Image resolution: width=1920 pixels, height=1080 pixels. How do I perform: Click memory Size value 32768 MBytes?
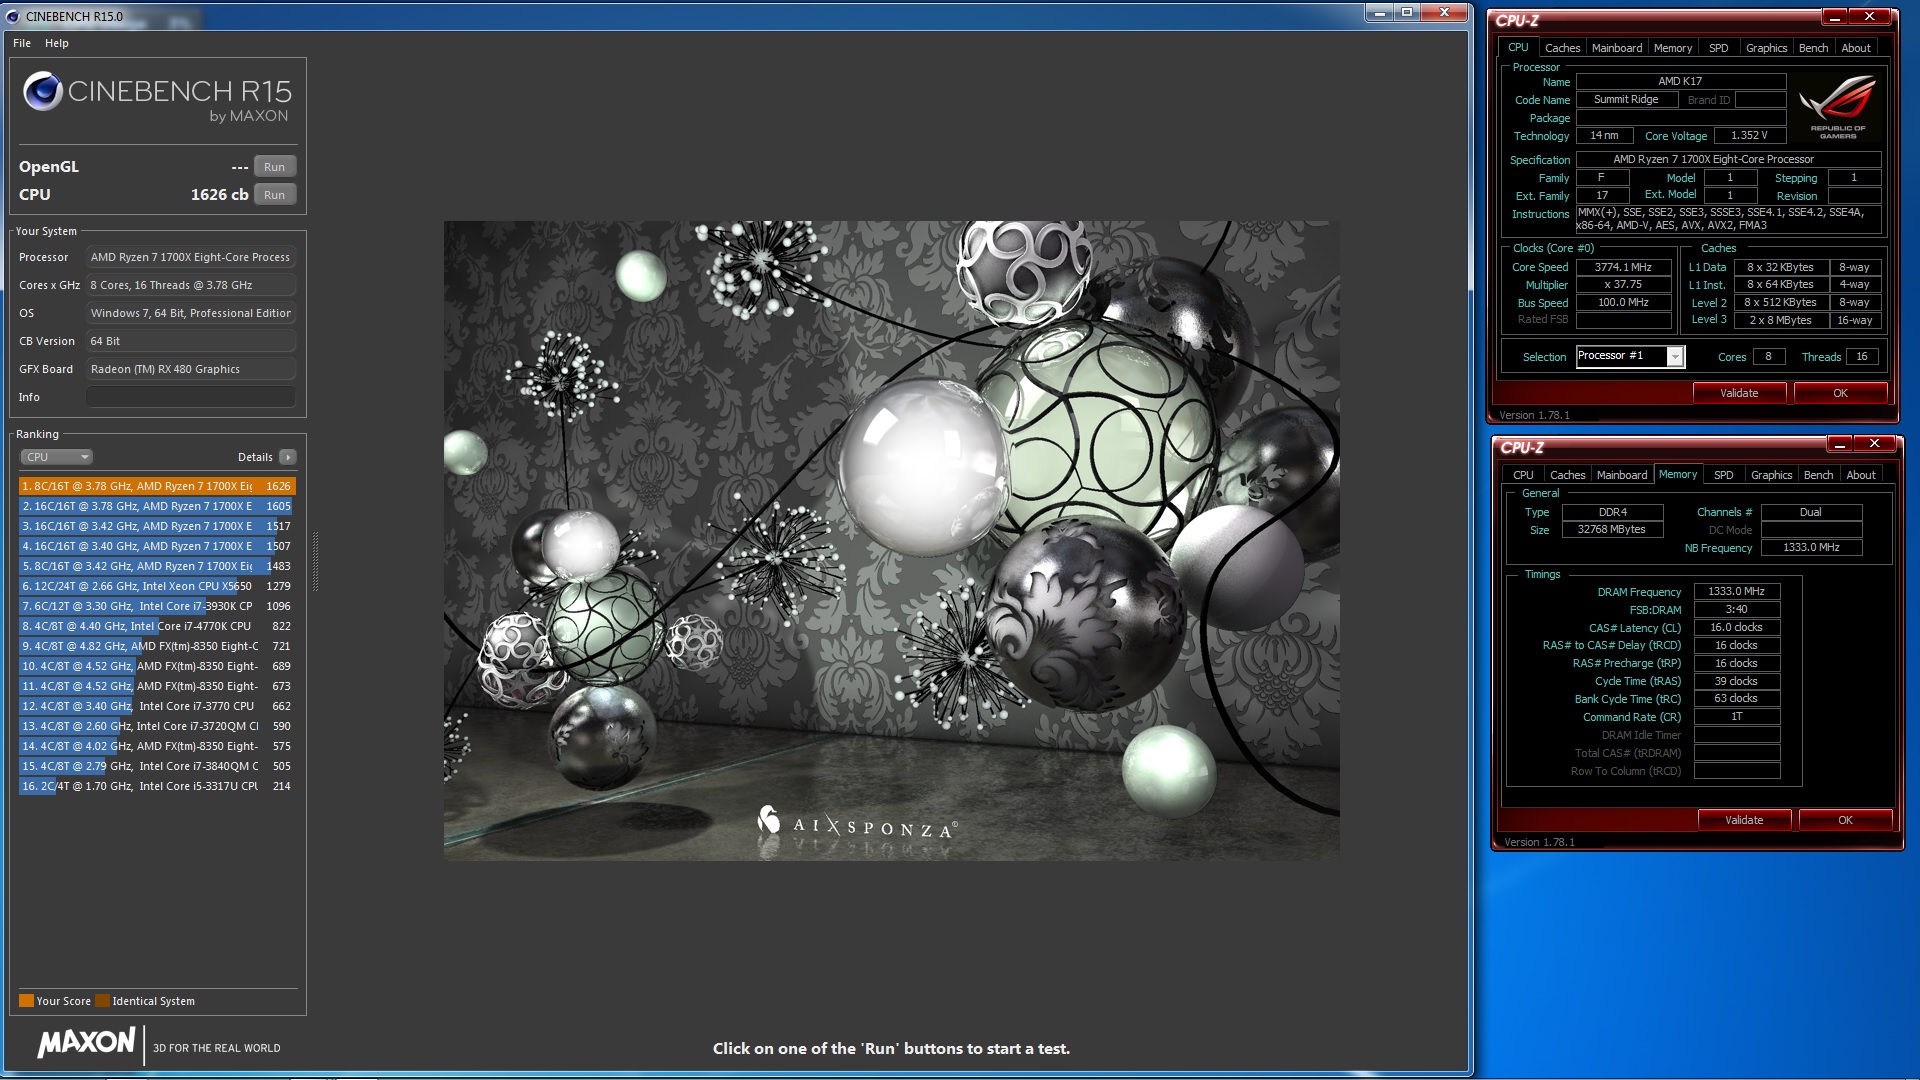1612,530
